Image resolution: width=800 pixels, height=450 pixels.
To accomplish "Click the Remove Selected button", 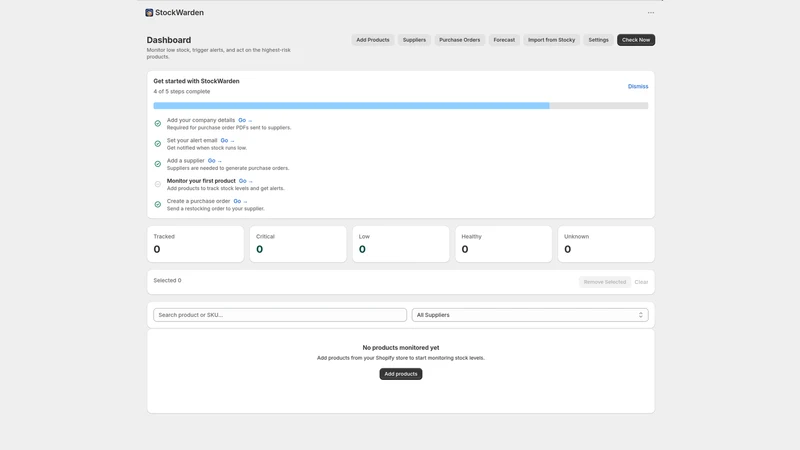I will tap(605, 282).
